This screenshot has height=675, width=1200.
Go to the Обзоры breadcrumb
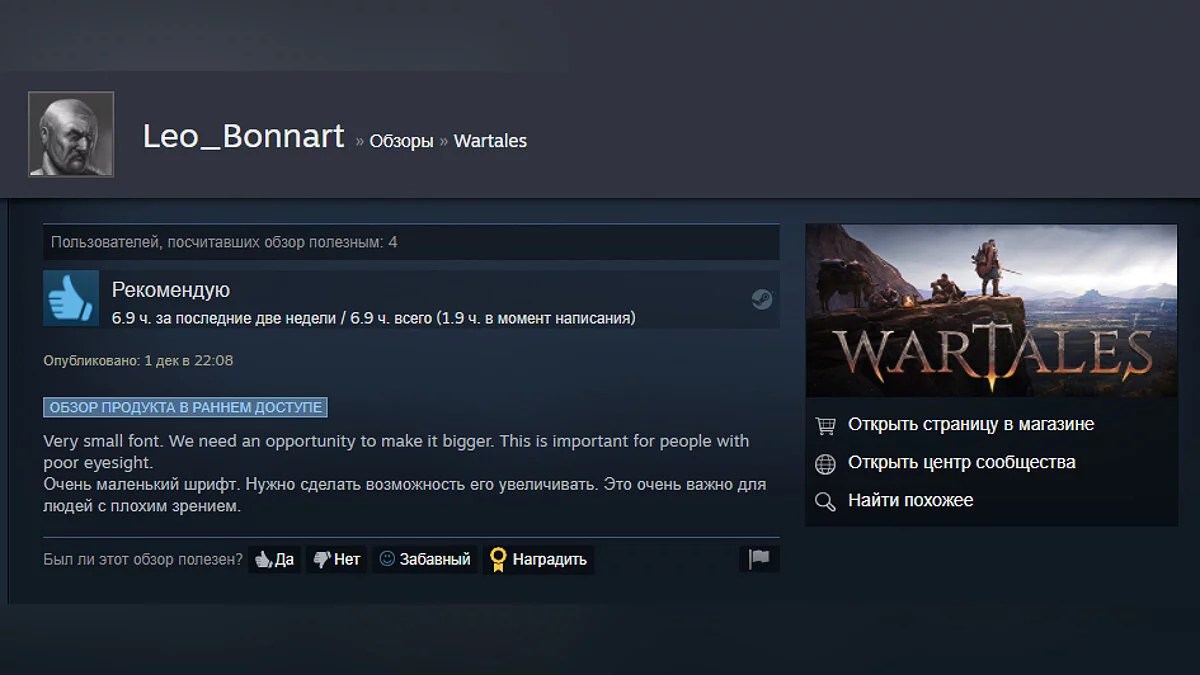click(401, 141)
